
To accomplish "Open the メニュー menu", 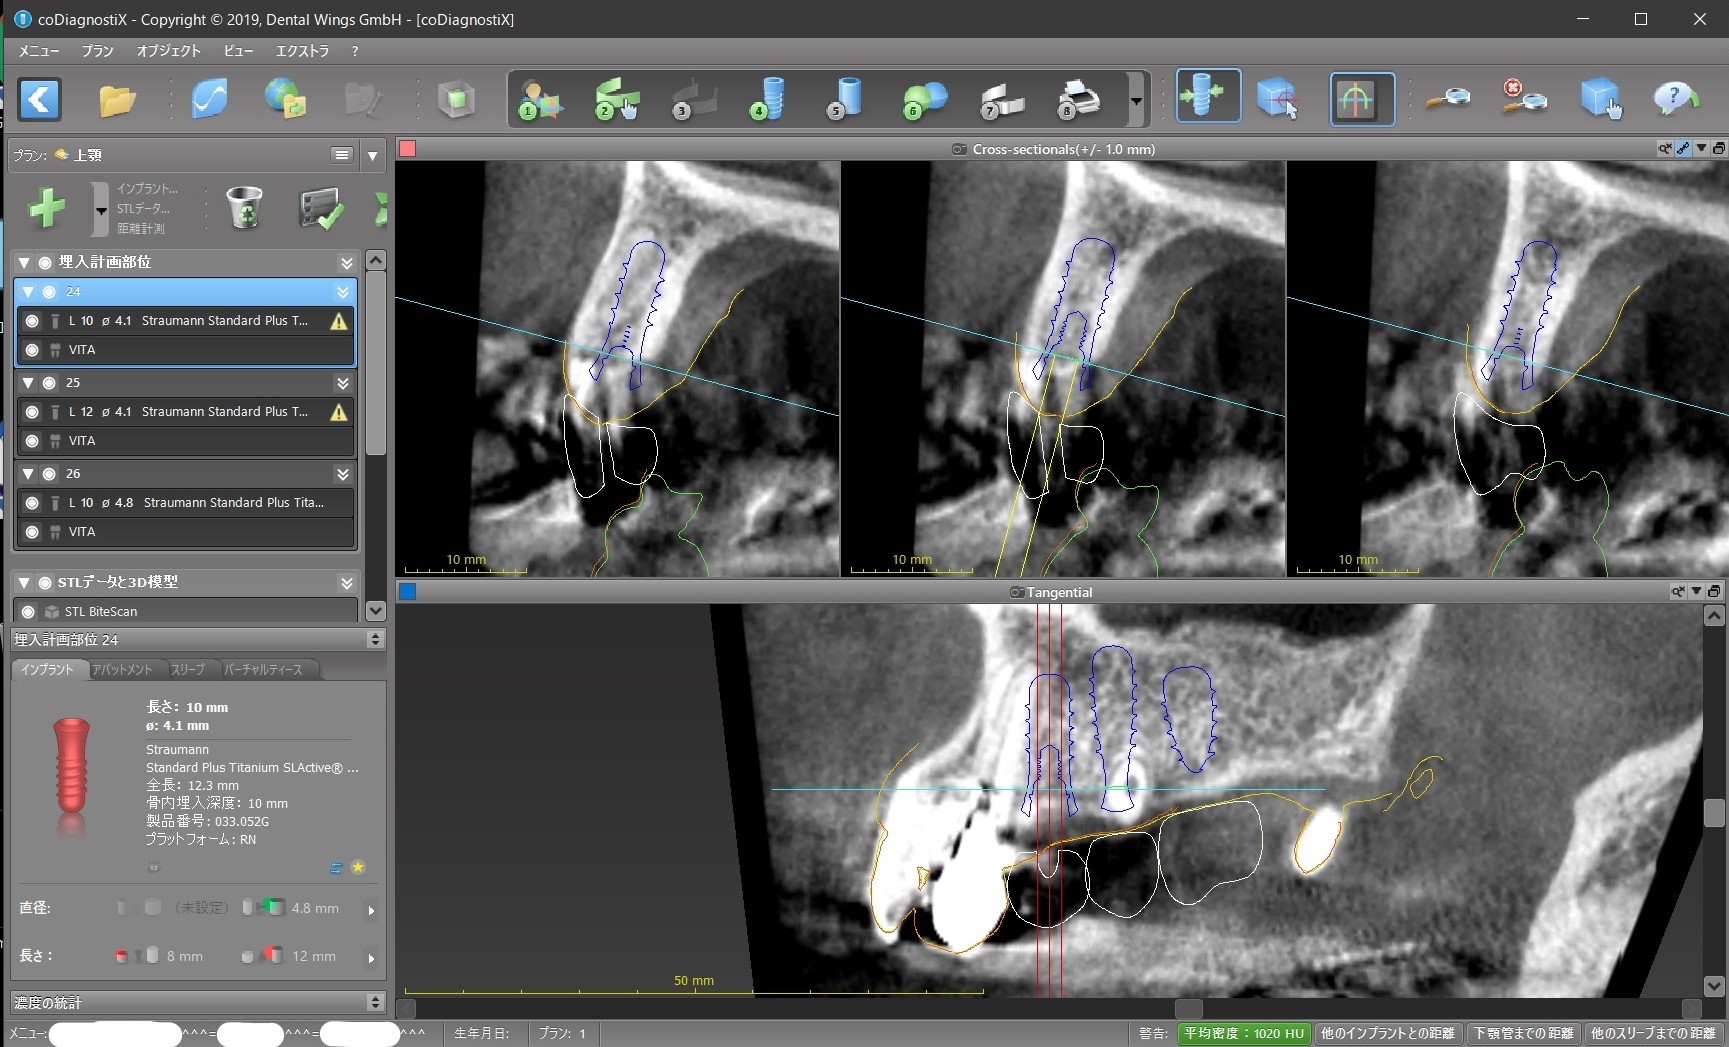I will pyautogui.click(x=39, y=51).
